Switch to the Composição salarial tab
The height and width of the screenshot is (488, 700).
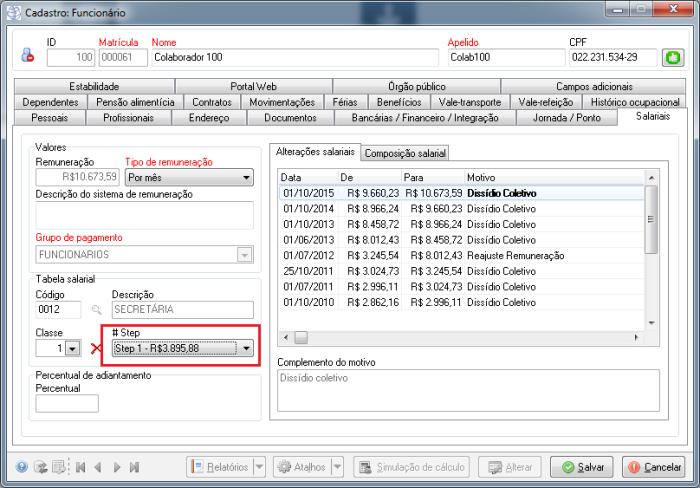(405, 153)
